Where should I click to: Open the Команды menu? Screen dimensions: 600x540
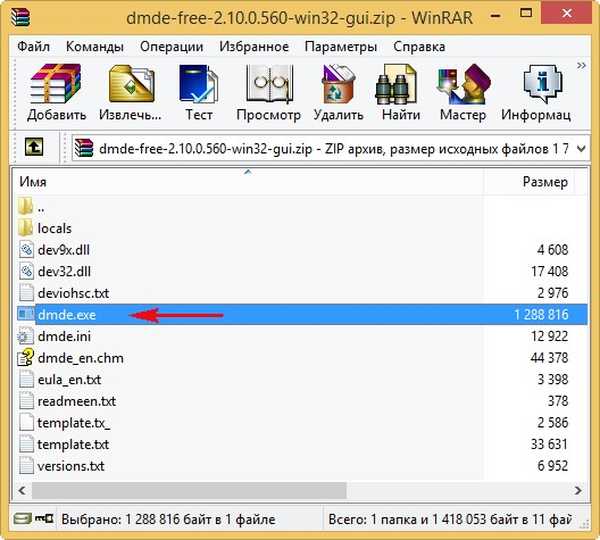(x=95, y=47)
